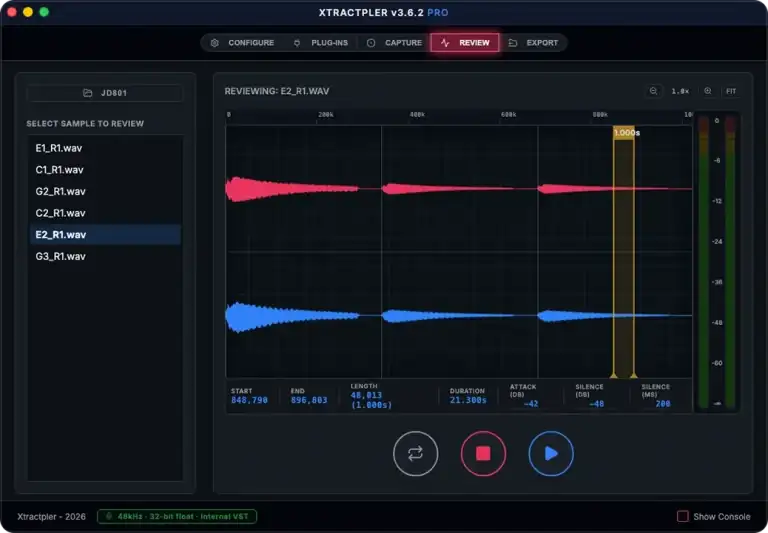The height and width of the screenshot is (533, 768).
Task: Click the clock icon in Capture tab
Action: click(x=371, y=43)
